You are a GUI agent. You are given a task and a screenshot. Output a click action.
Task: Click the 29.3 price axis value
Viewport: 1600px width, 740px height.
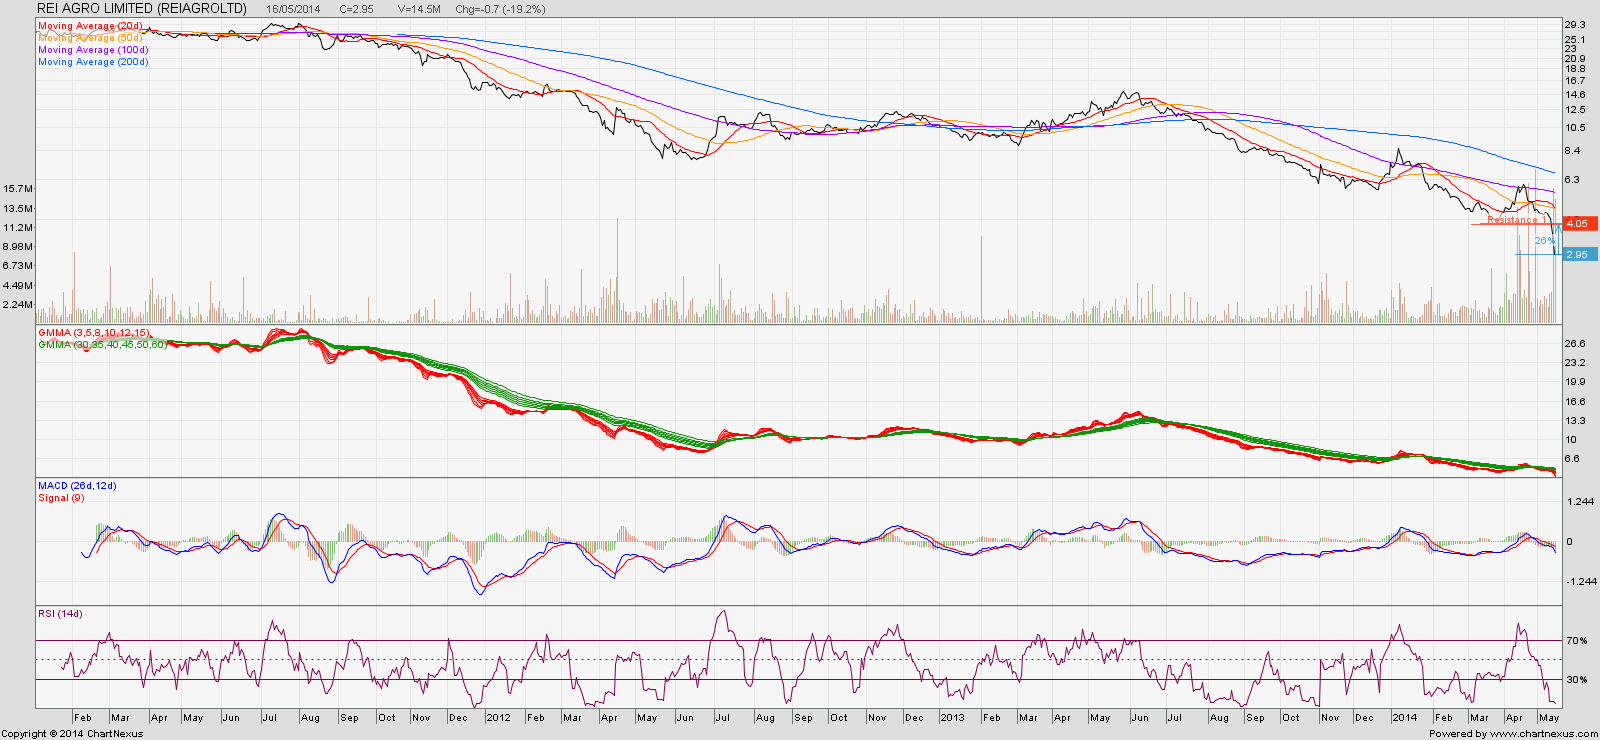1576,24
